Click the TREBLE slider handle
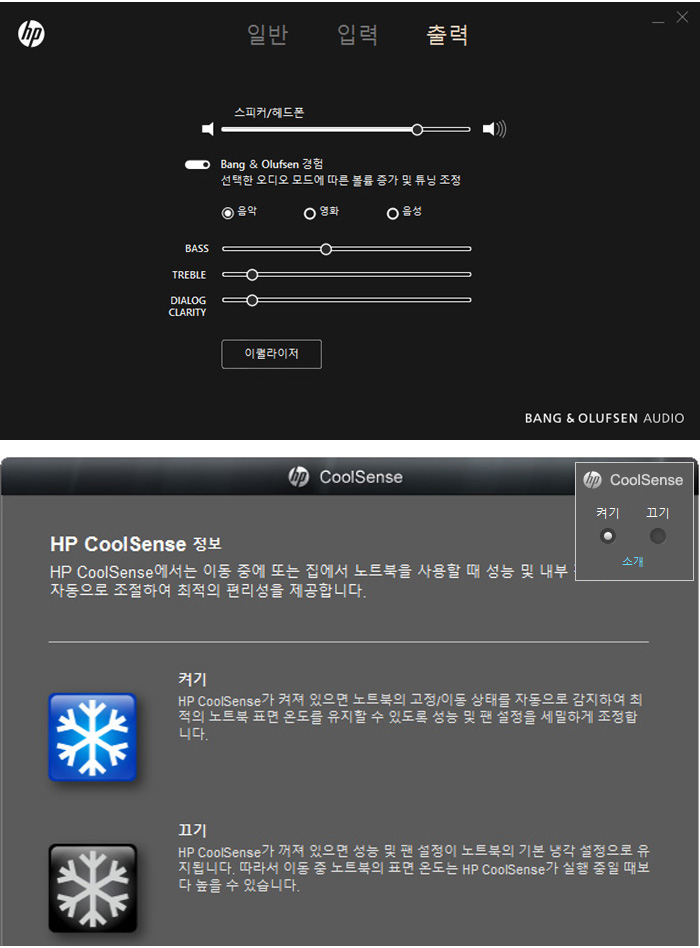 pos(252,275)
